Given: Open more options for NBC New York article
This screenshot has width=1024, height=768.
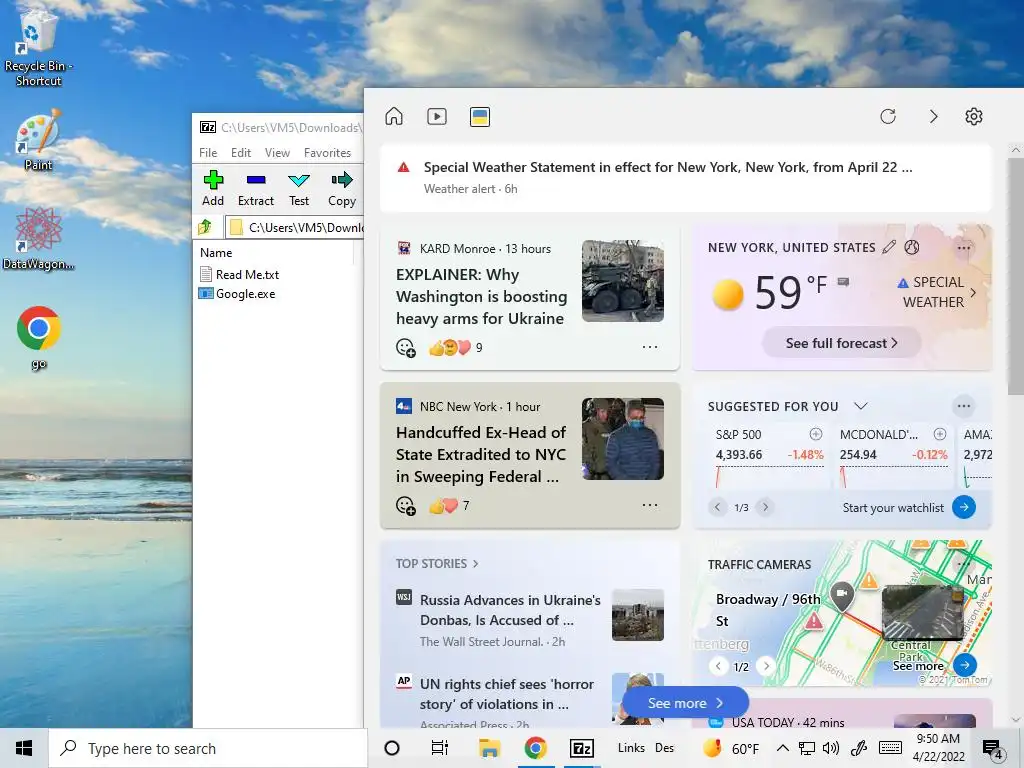Looking at the screenshot, I should 650,505.
